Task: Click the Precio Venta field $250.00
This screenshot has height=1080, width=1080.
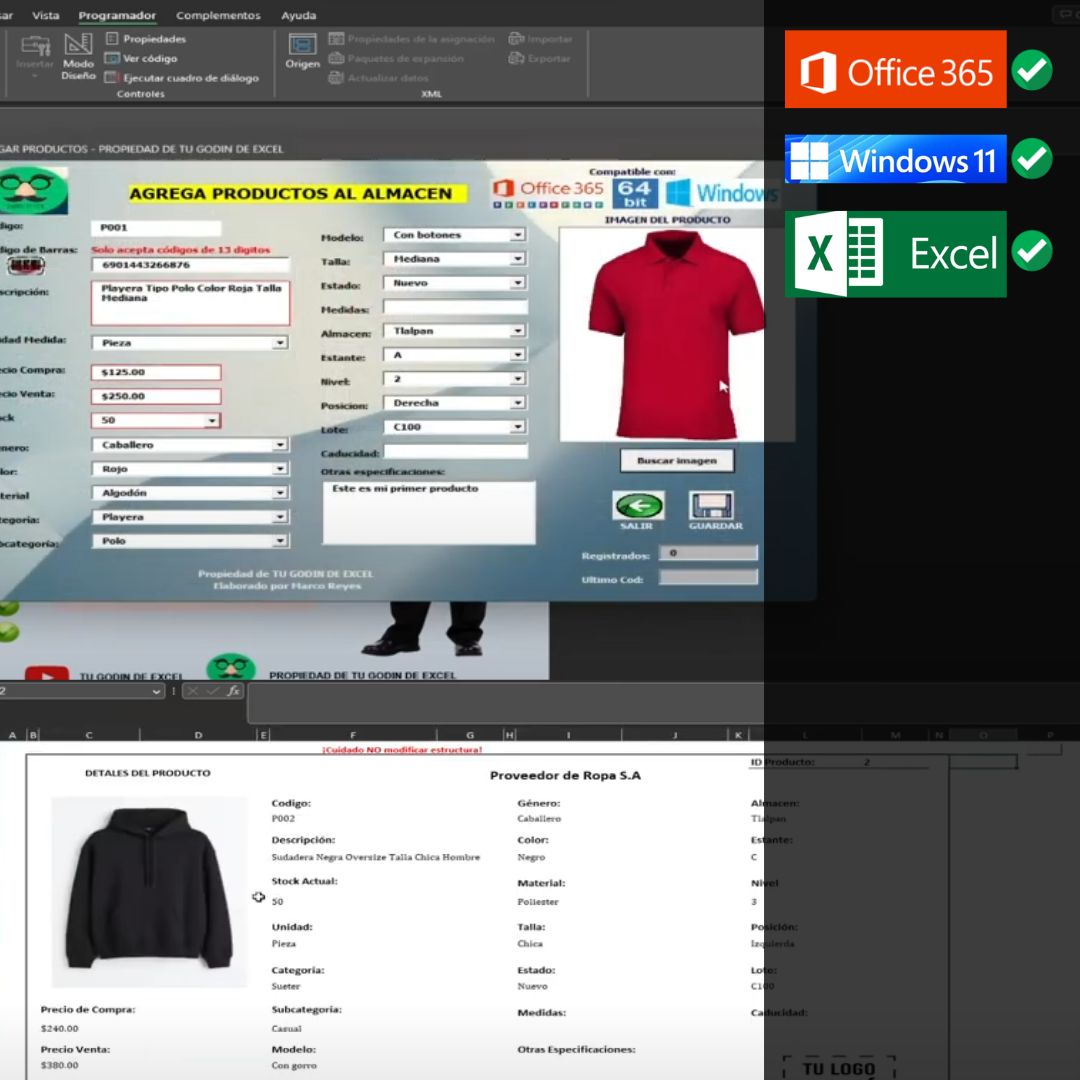Action: [x=156, y=397]
